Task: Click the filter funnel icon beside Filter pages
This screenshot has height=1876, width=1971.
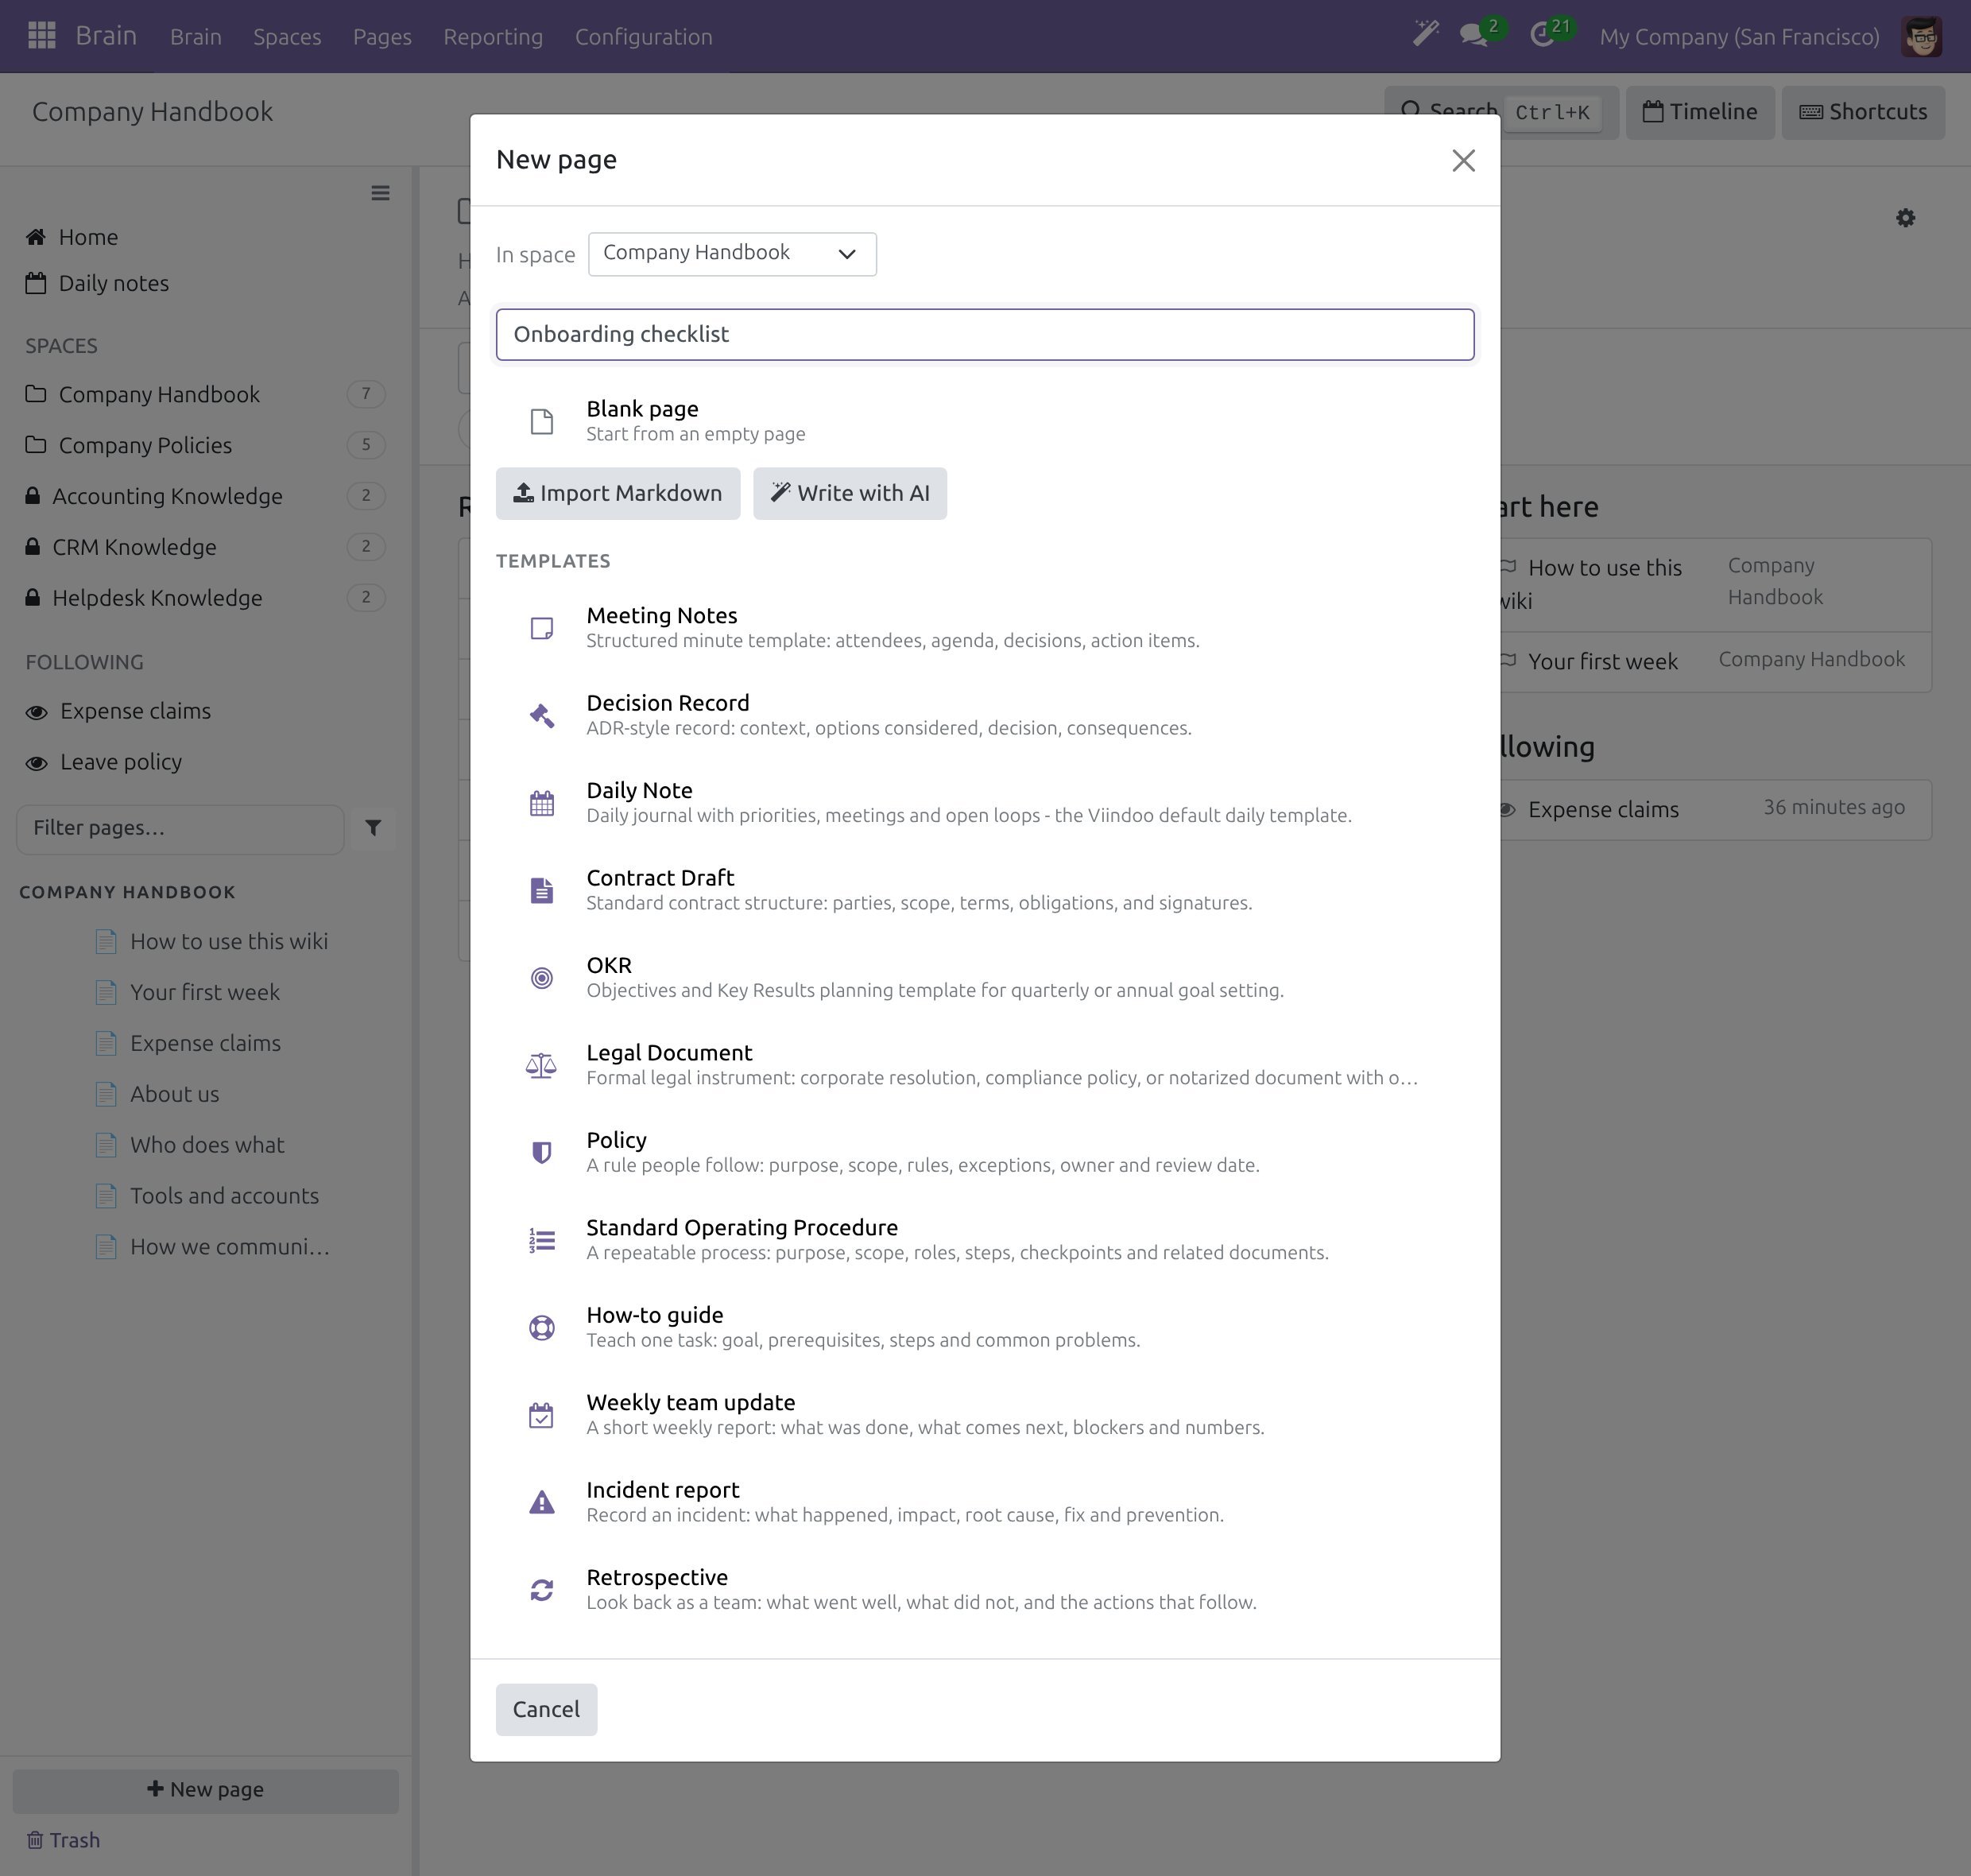Action: [x=373, y=828]
